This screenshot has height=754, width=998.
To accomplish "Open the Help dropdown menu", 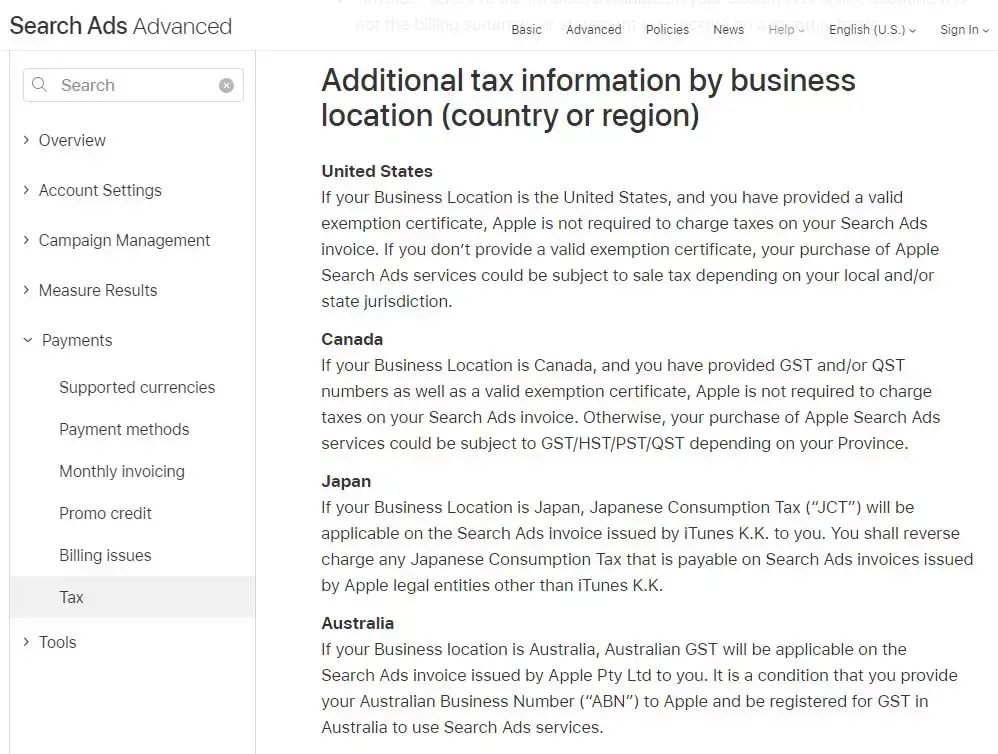I will pos(787,29).
